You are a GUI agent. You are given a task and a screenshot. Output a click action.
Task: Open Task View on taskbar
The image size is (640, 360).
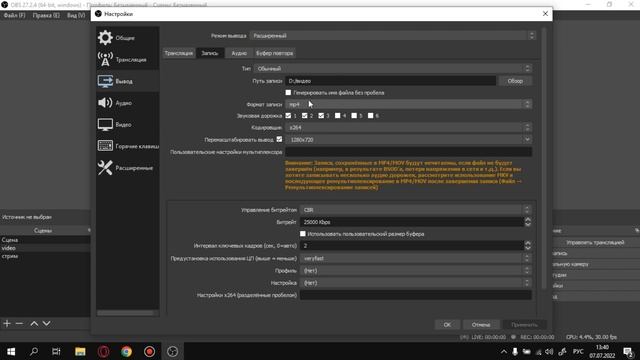(x=56, y=351)
